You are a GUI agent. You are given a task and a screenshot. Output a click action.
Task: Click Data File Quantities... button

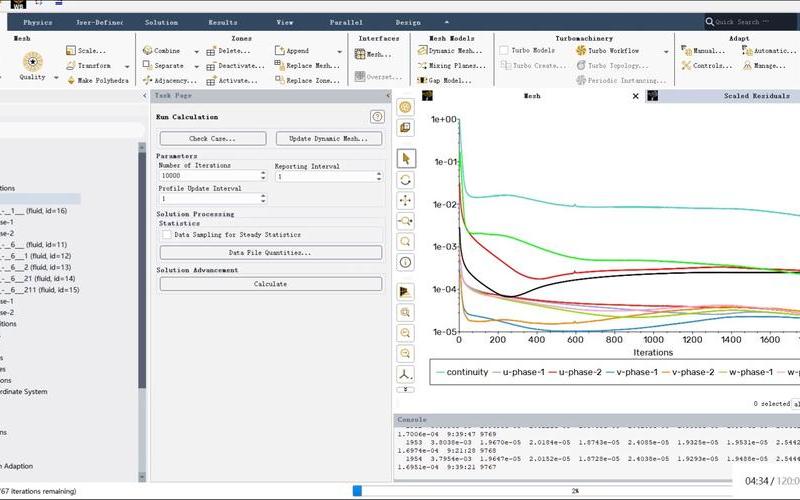(x=270, y=253)
